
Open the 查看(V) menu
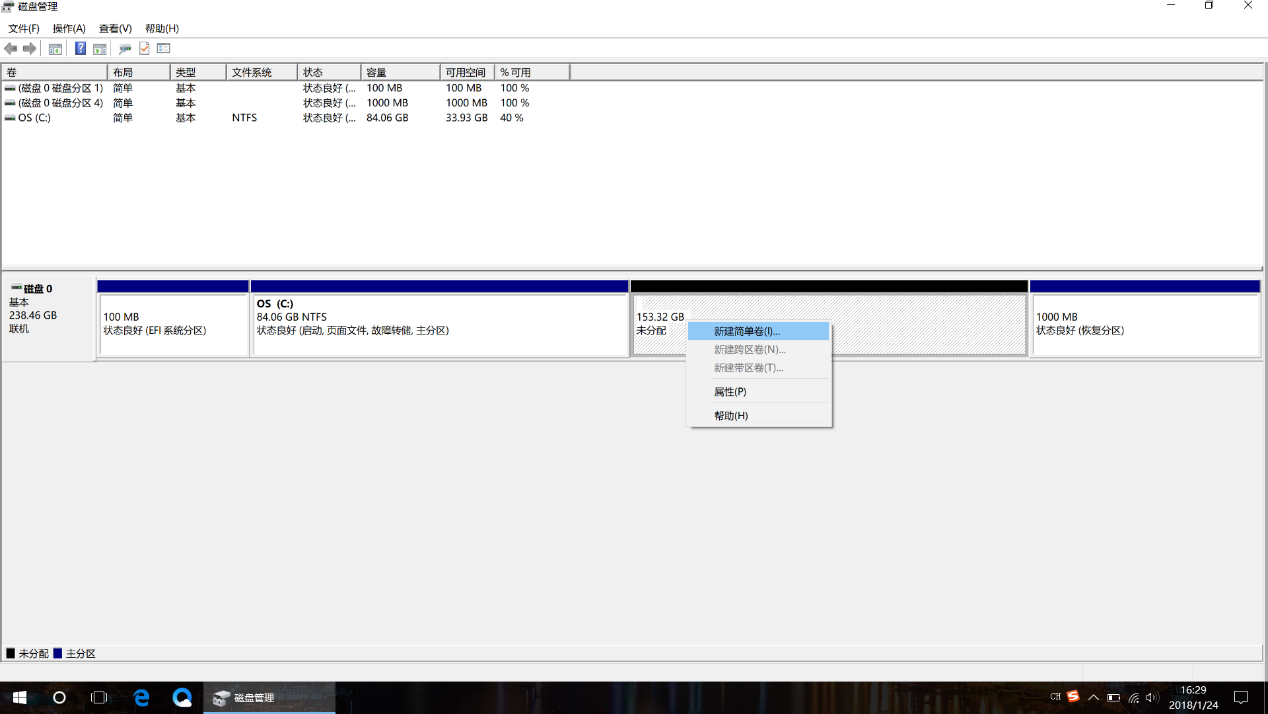tap(115, 29)
